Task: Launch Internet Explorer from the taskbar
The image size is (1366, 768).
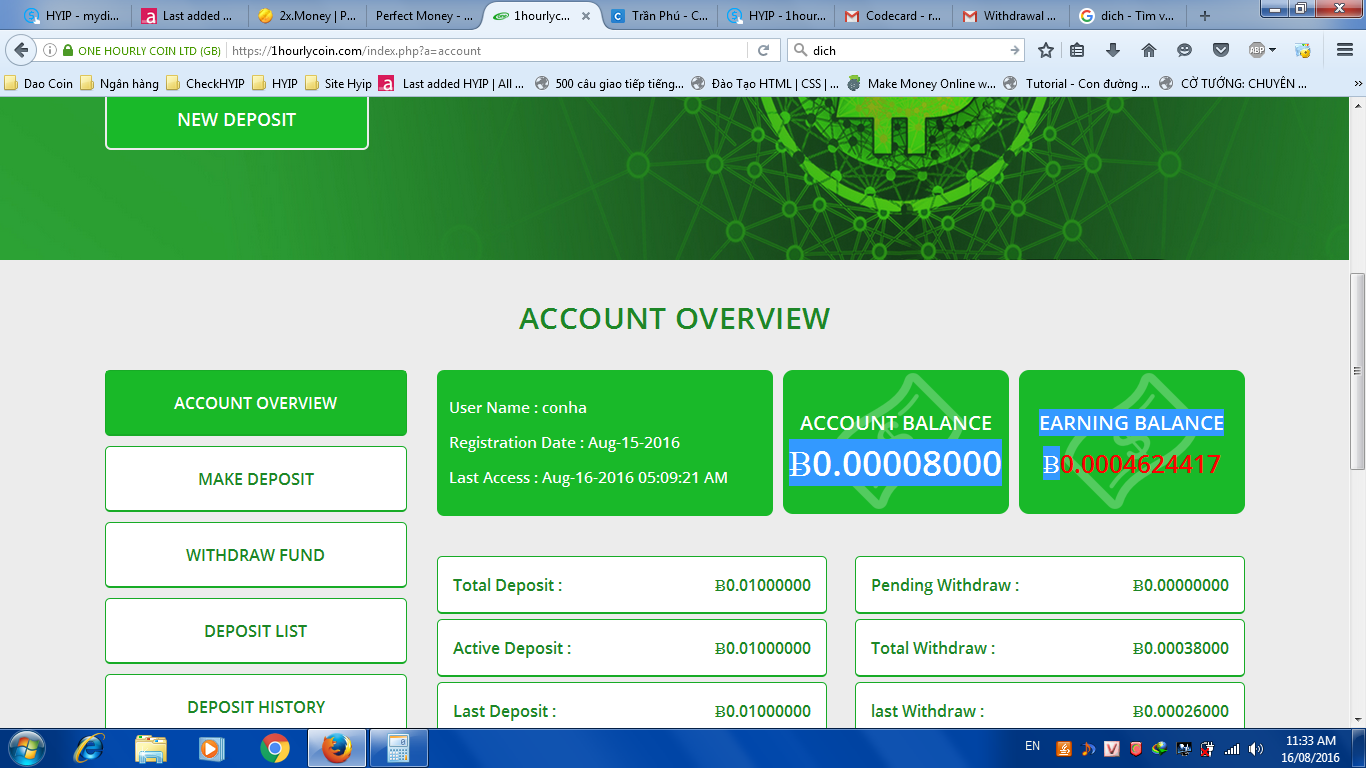Action: coord(89,748)
